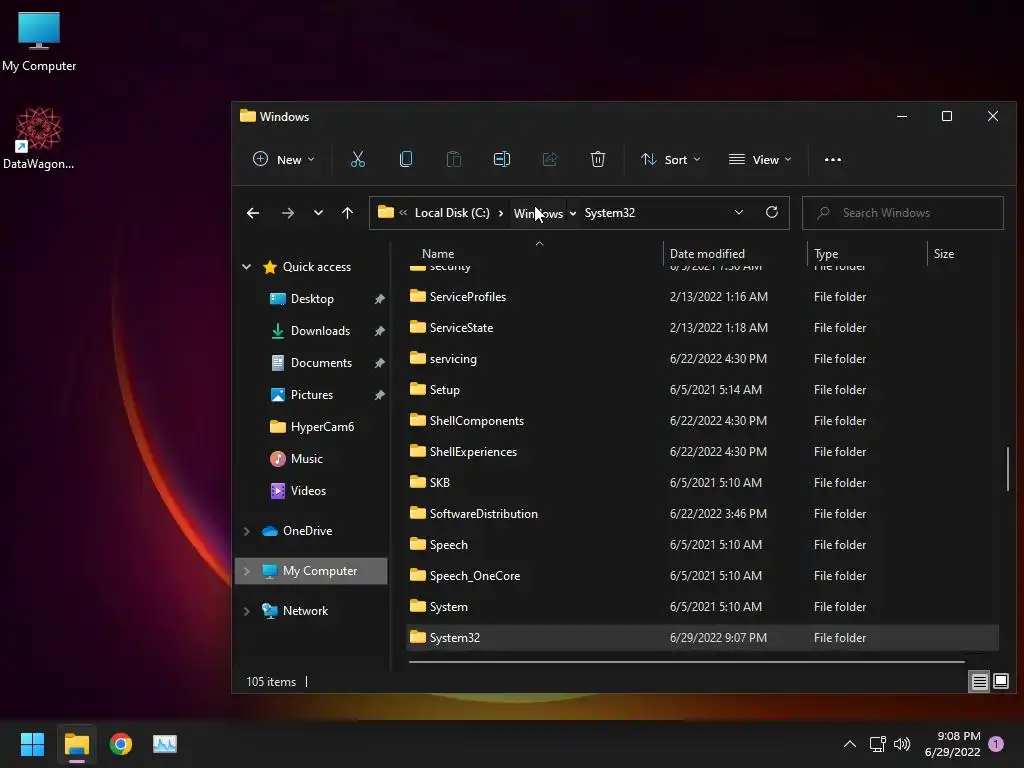Click pin icon beside Downloads
Screen dimensions: 1024x768
click(379, 331)
